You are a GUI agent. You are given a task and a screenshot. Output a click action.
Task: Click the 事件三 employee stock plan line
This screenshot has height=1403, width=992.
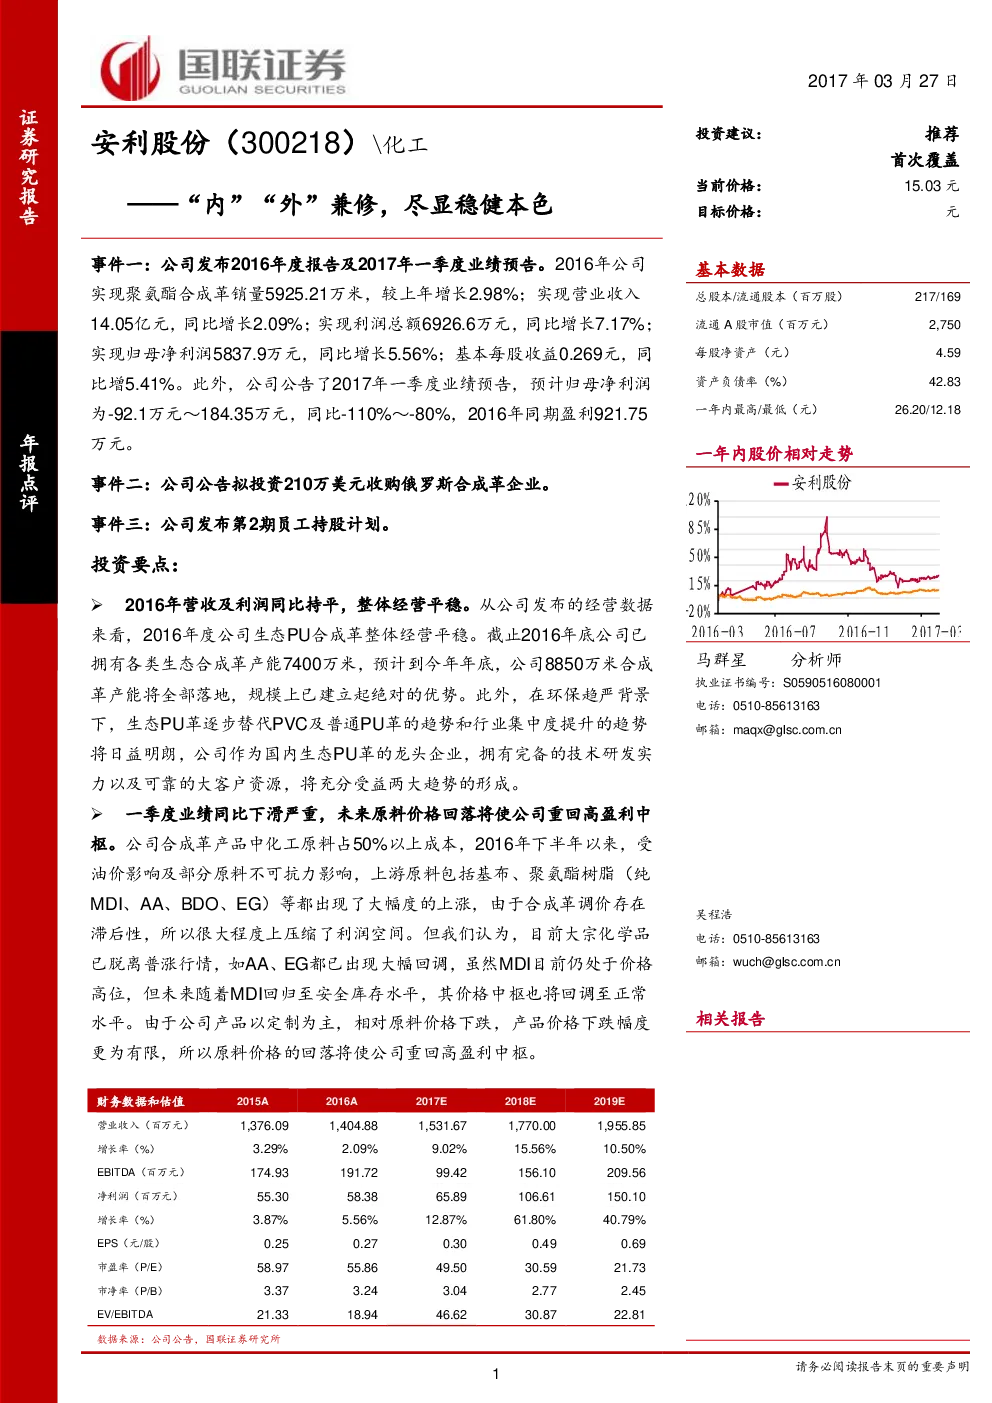click(x=241, y=524)
